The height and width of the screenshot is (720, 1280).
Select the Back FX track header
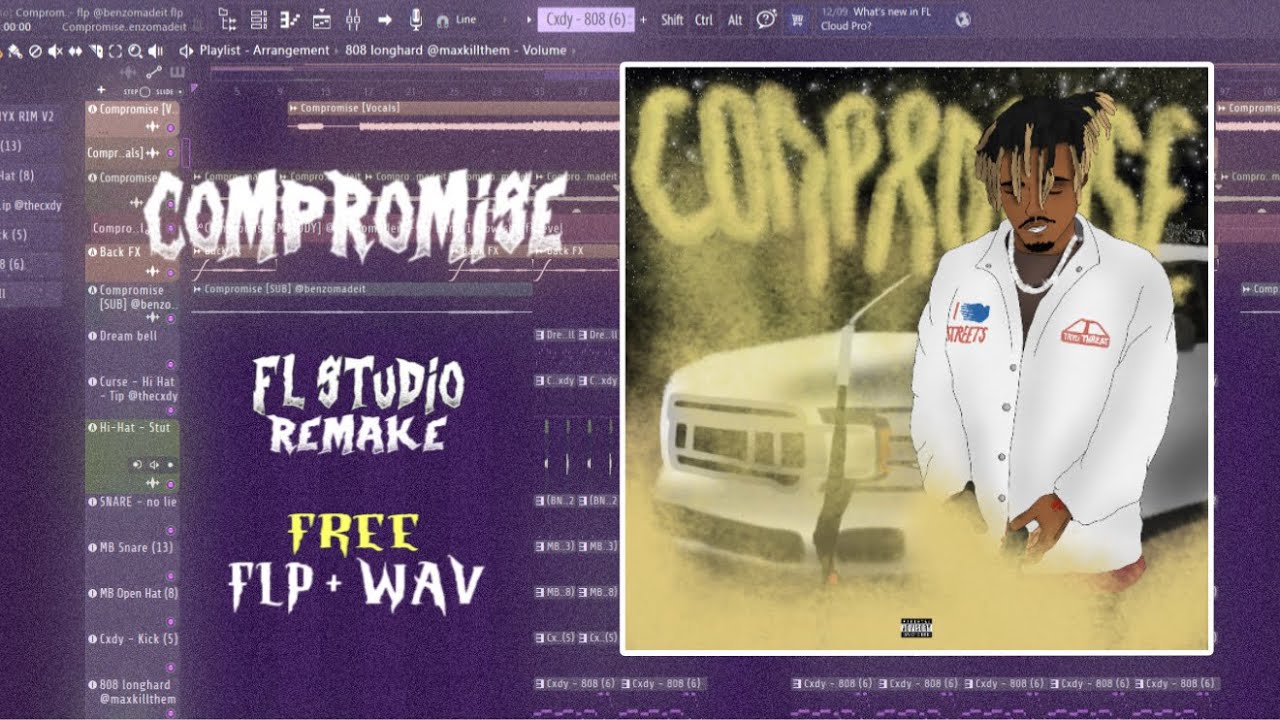pyautogui.click(x=132, y=262)
